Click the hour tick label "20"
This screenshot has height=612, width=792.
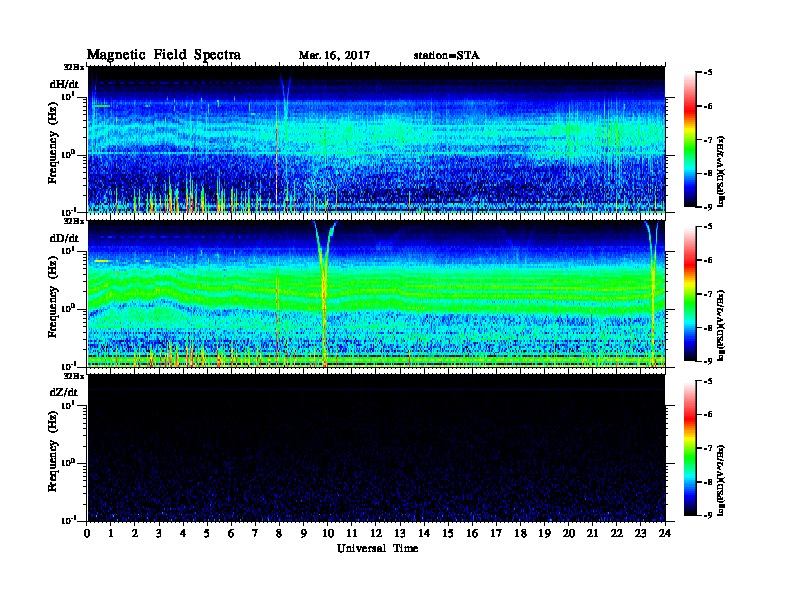pos(568,533)
